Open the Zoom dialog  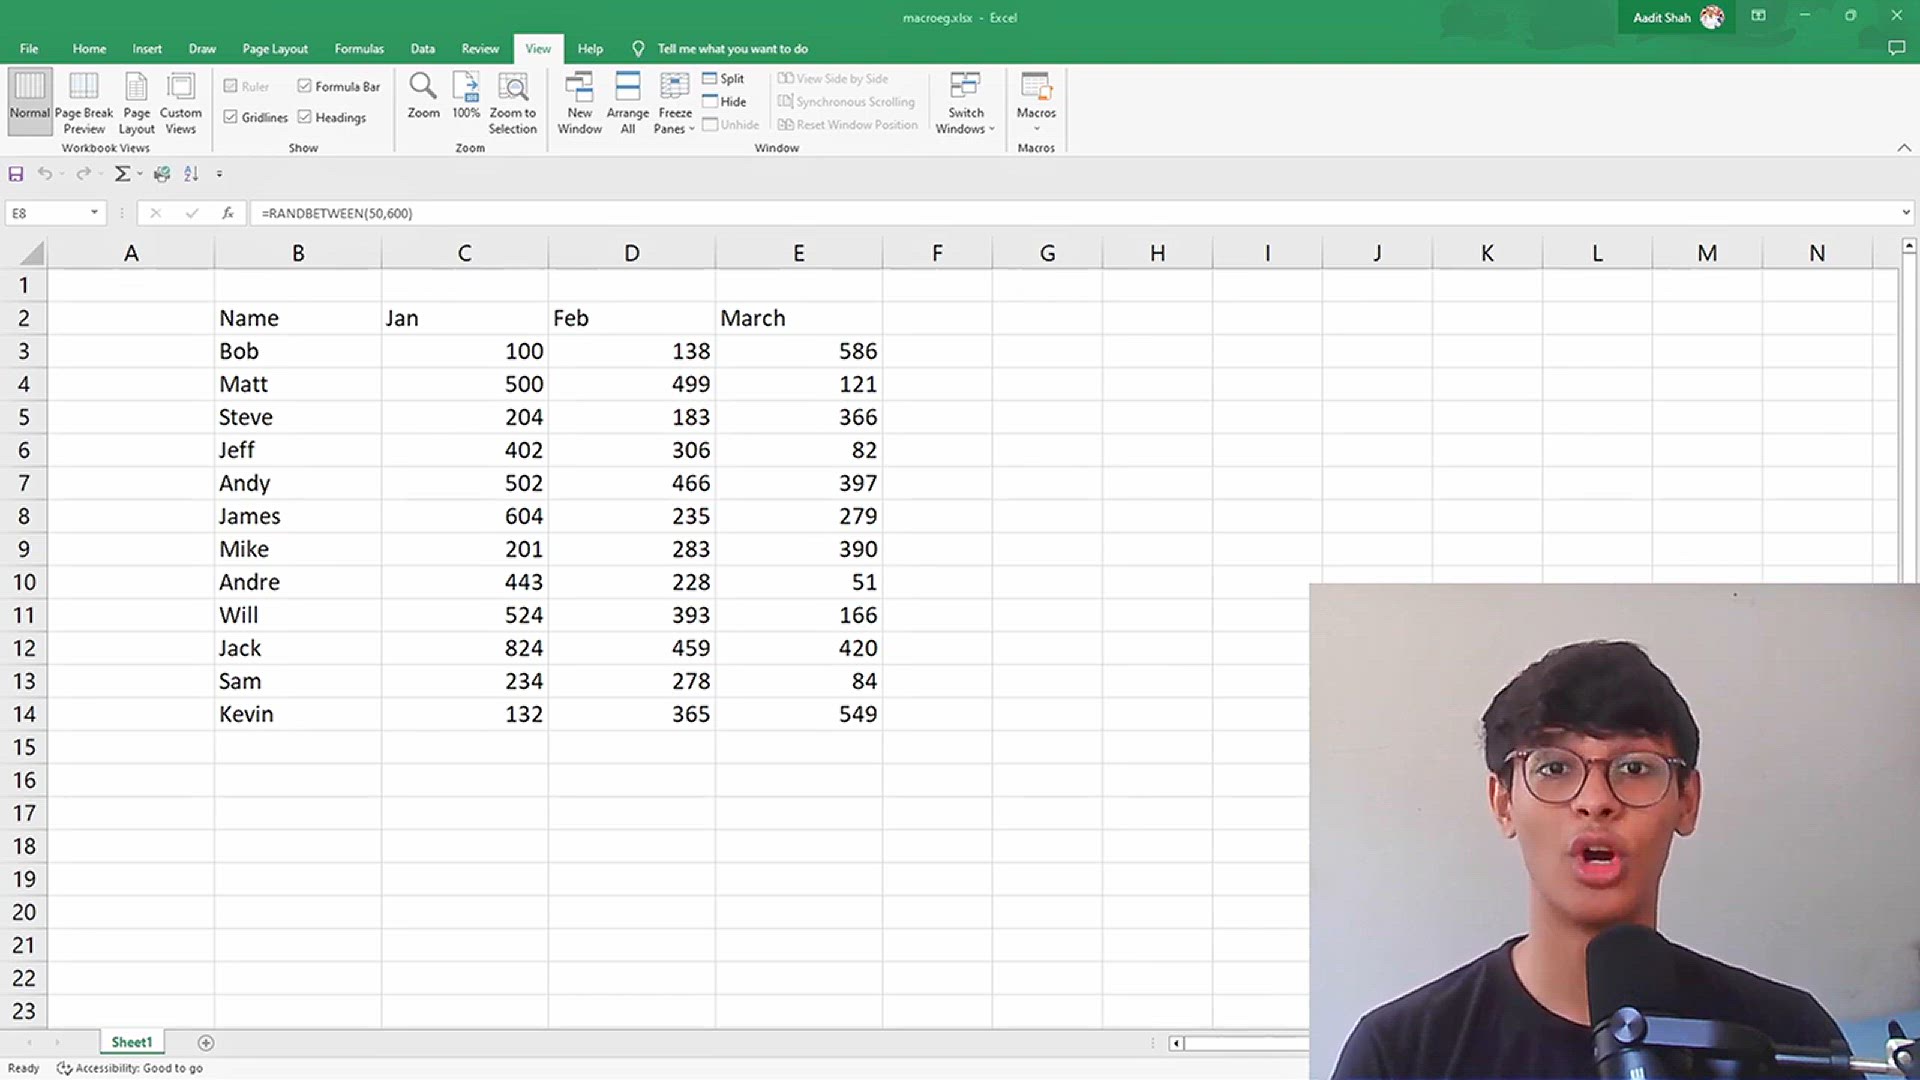coord(423,96)
